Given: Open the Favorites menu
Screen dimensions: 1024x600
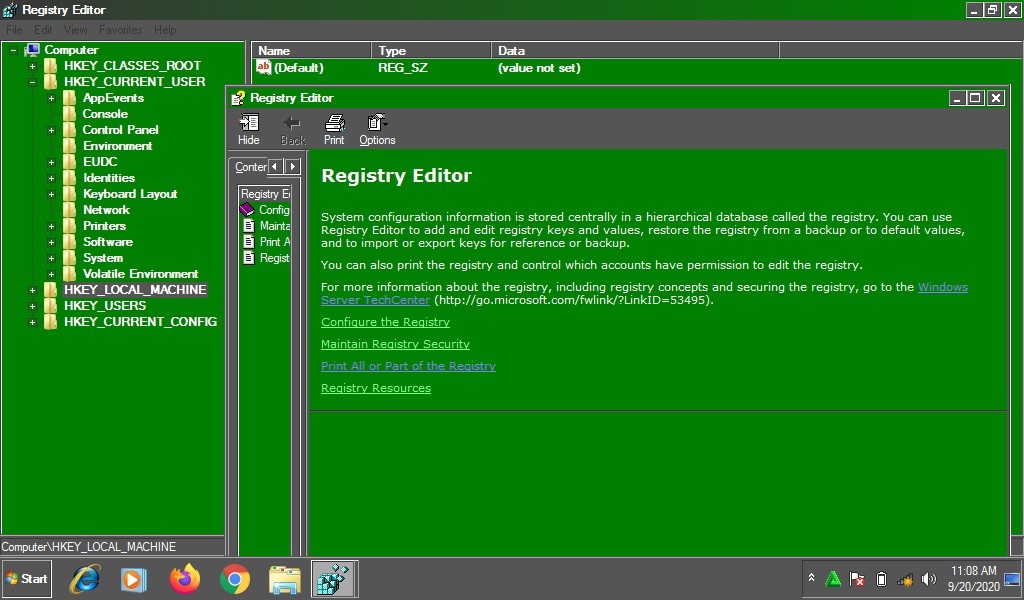Looking at the screenshot, I should coord(120,30).
